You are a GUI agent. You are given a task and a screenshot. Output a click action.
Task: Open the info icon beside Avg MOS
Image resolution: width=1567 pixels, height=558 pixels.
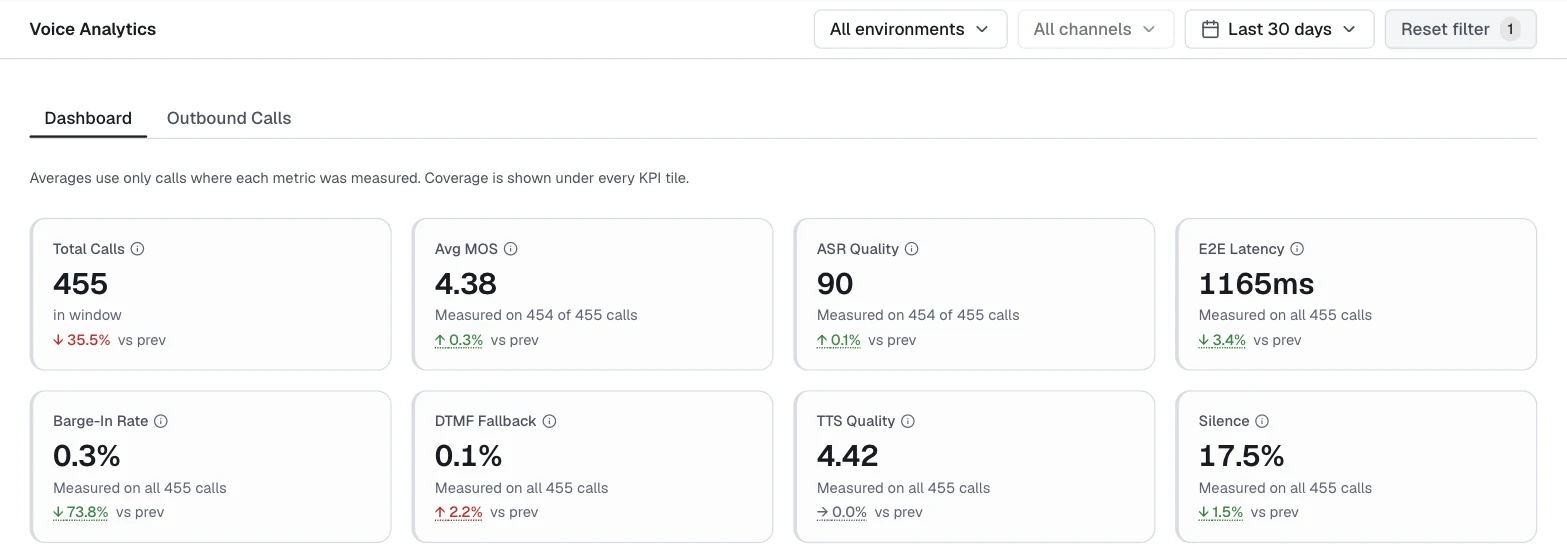511,249
